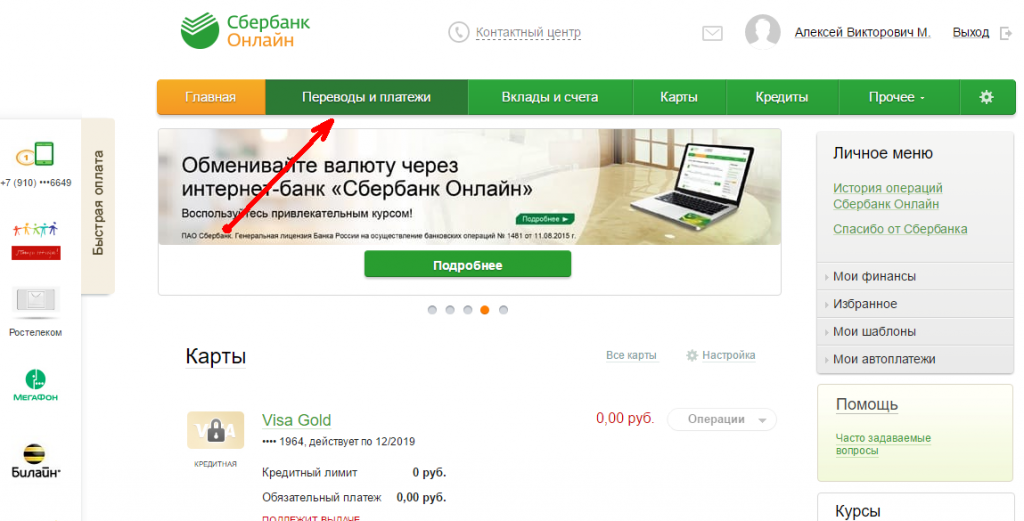
Task: Click the user profile avatar
Action: point(762,31)
